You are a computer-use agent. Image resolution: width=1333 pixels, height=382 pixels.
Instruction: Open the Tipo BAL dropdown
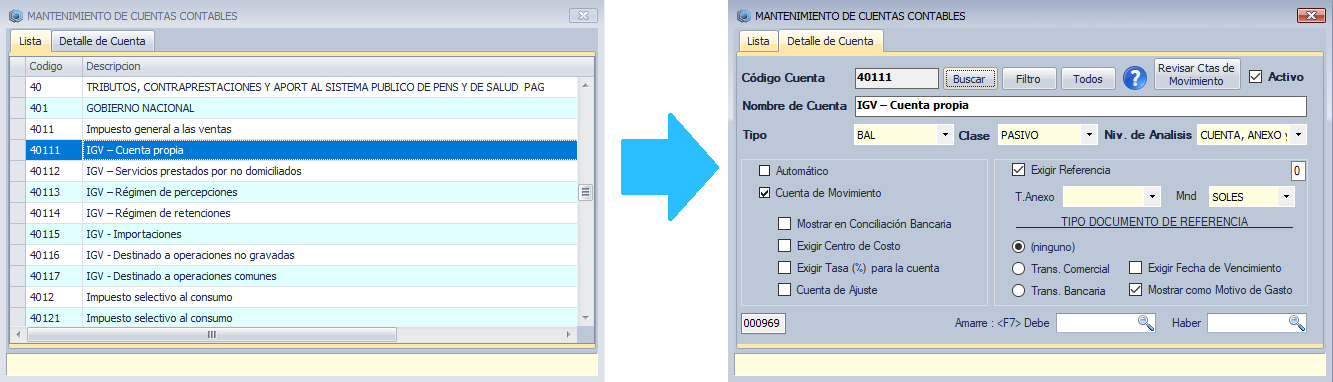click(944, 134)
